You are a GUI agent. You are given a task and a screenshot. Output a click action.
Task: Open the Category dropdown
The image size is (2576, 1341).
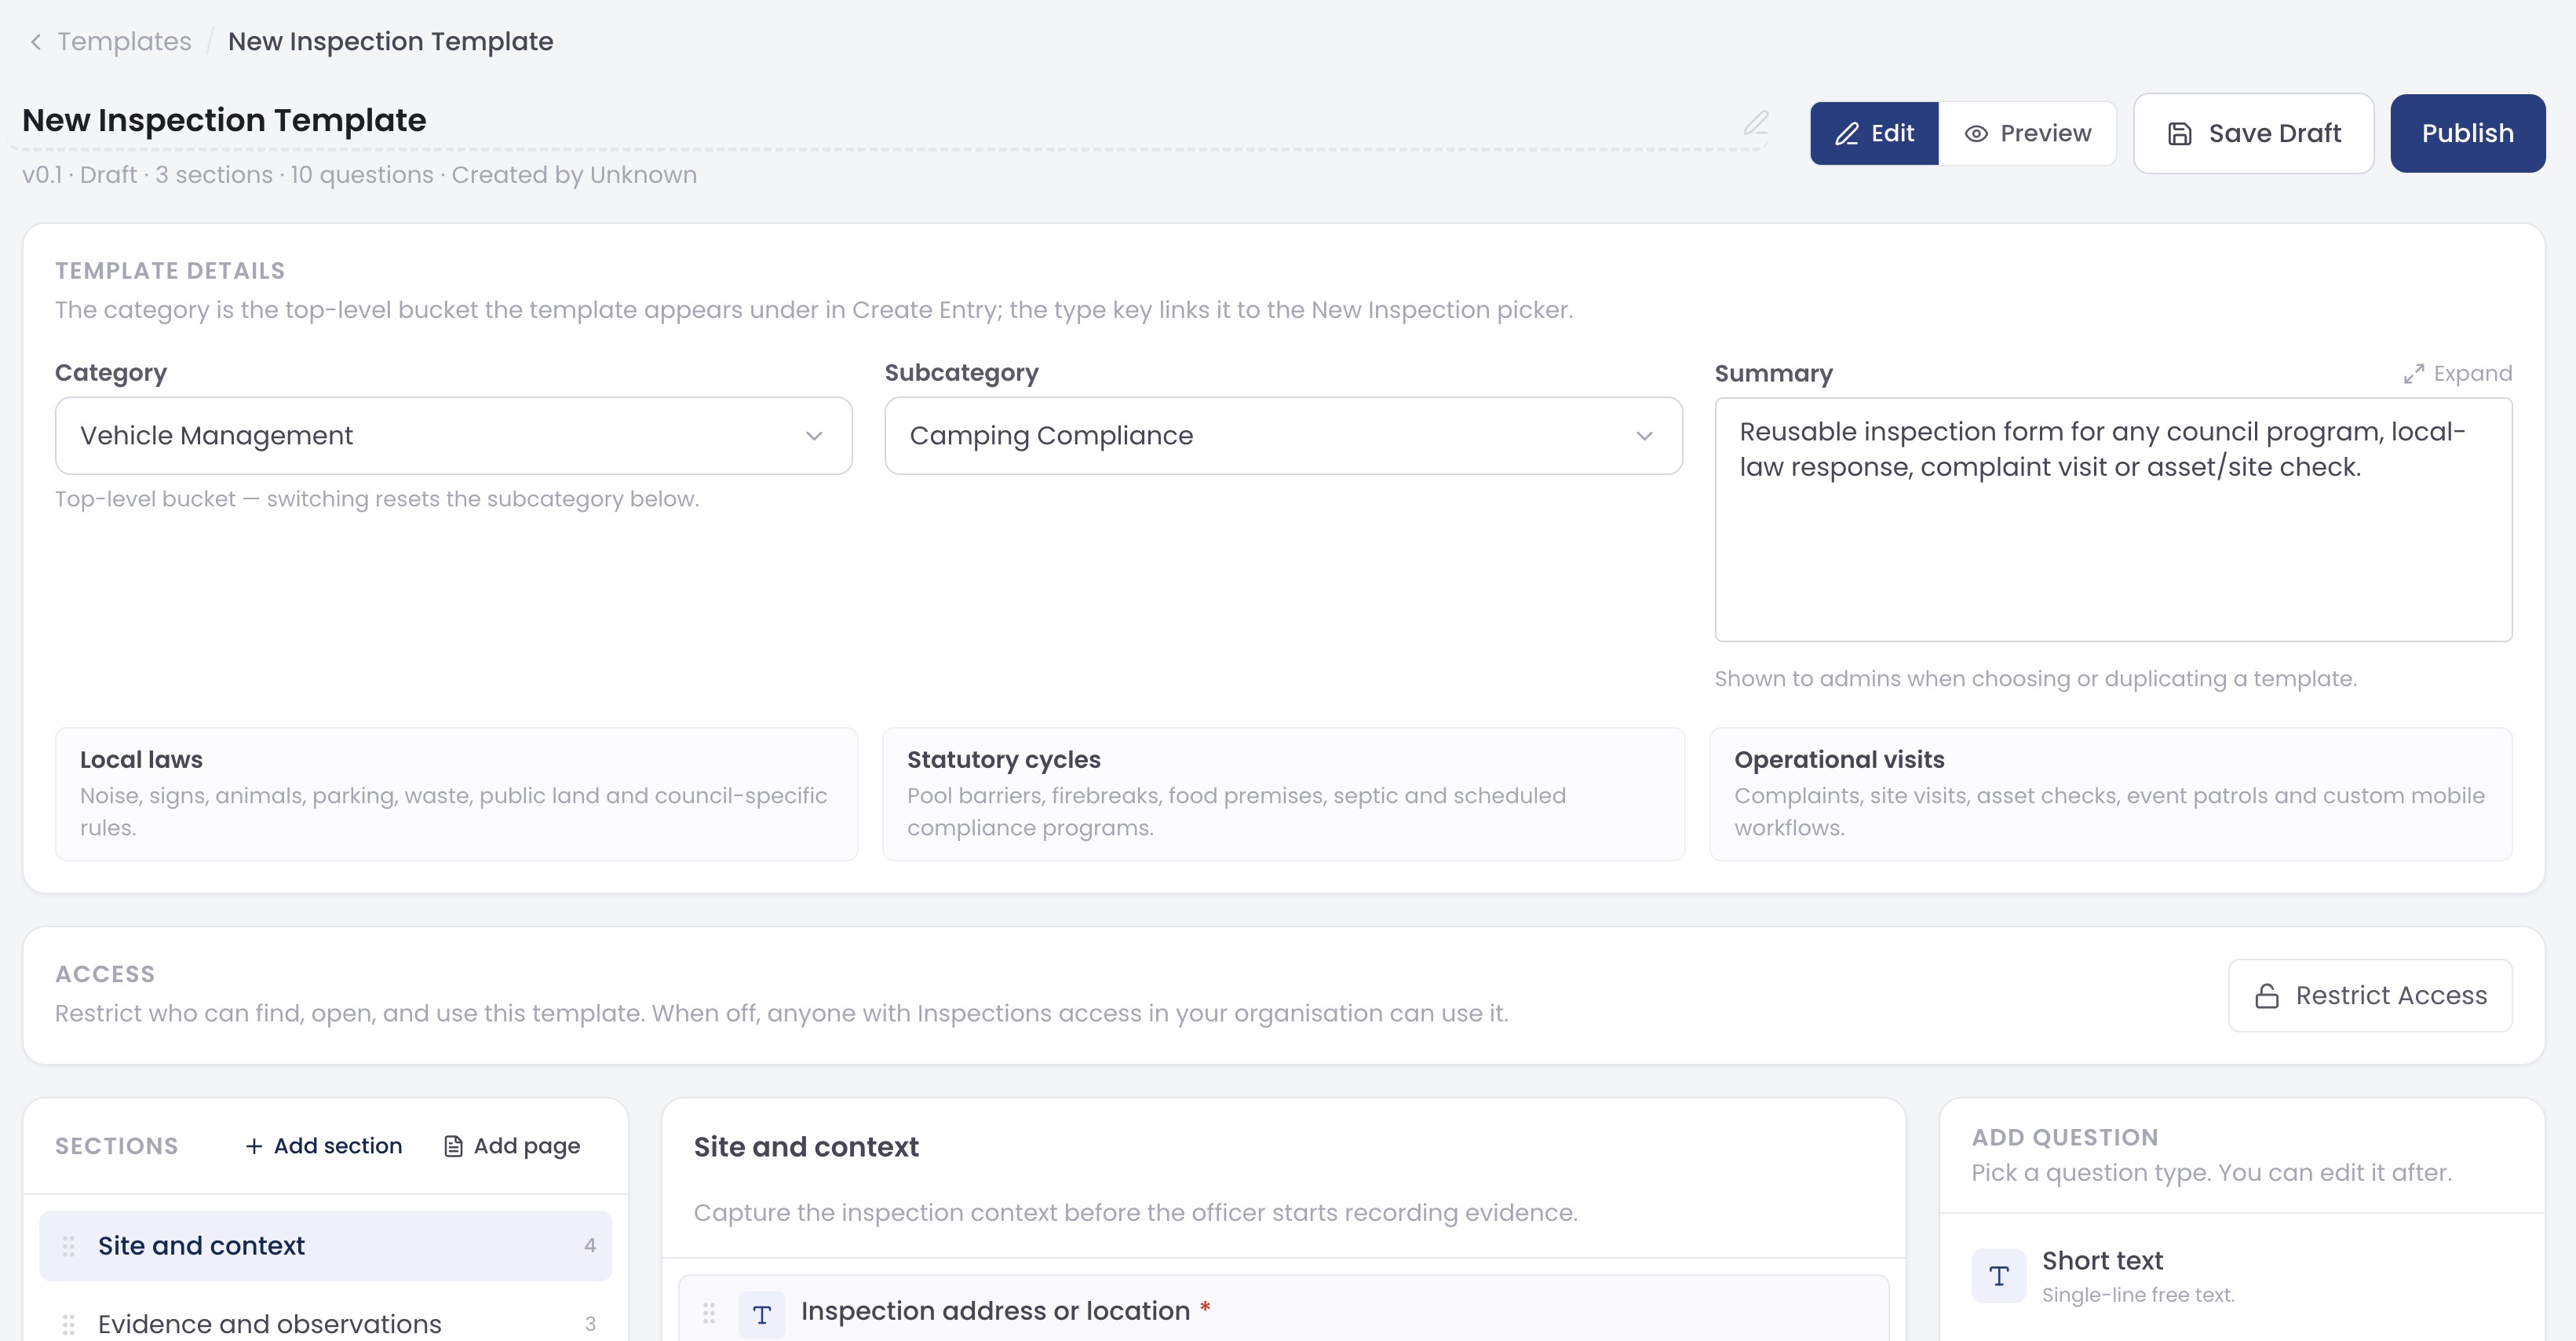pyautogui.click(x=453, y=436)
